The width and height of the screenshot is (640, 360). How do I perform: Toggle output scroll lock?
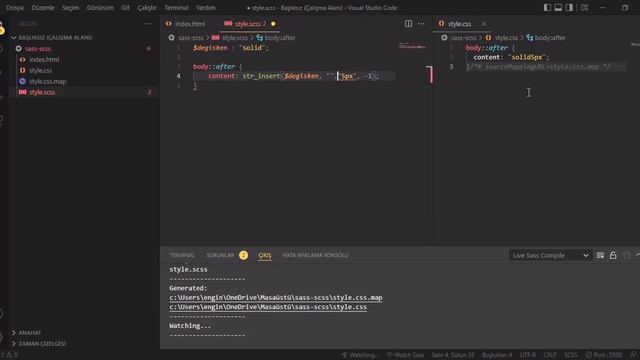tap(613, 255)
